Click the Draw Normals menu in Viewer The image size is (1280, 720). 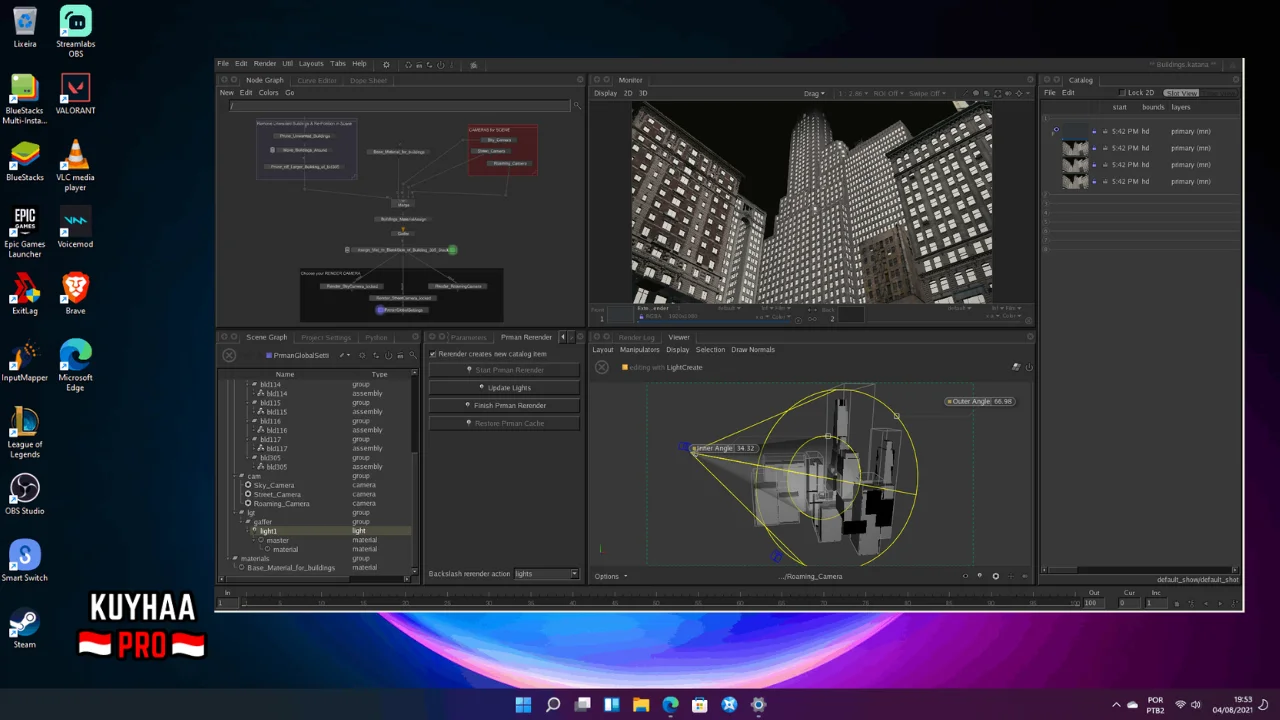click(x=753, y=350)
